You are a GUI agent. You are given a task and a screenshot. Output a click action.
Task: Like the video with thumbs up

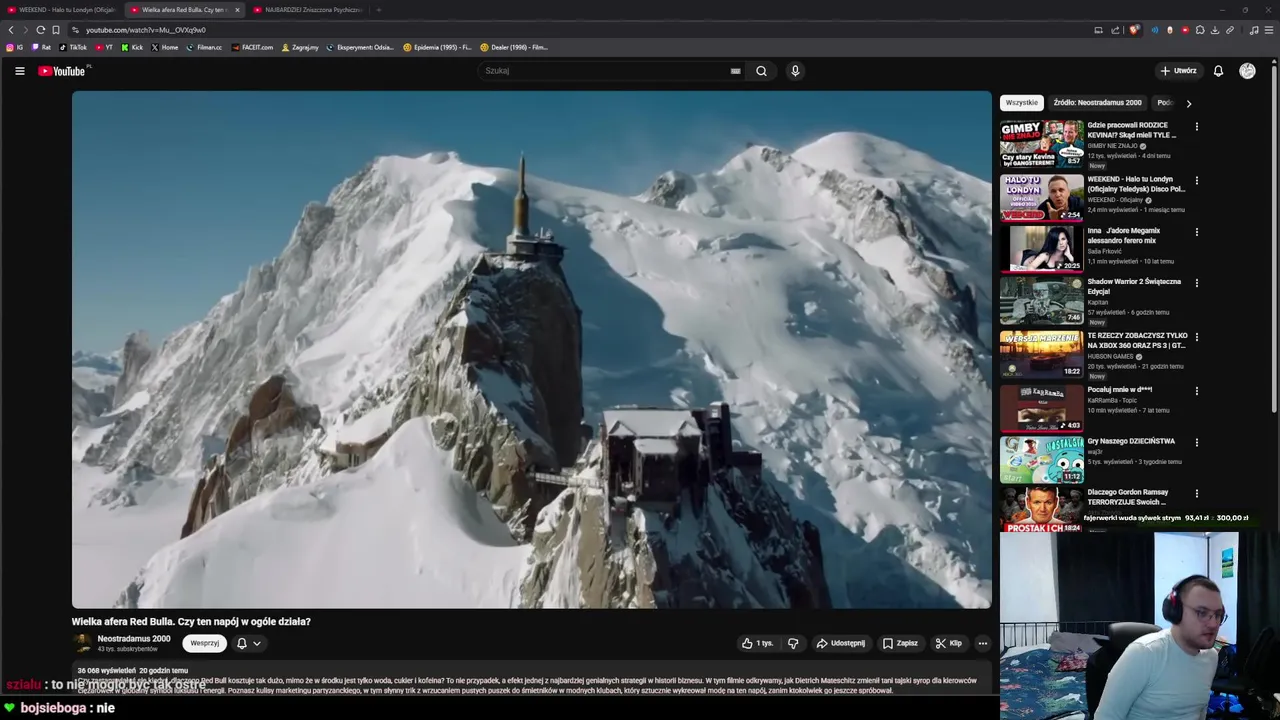tap(757, 643)
